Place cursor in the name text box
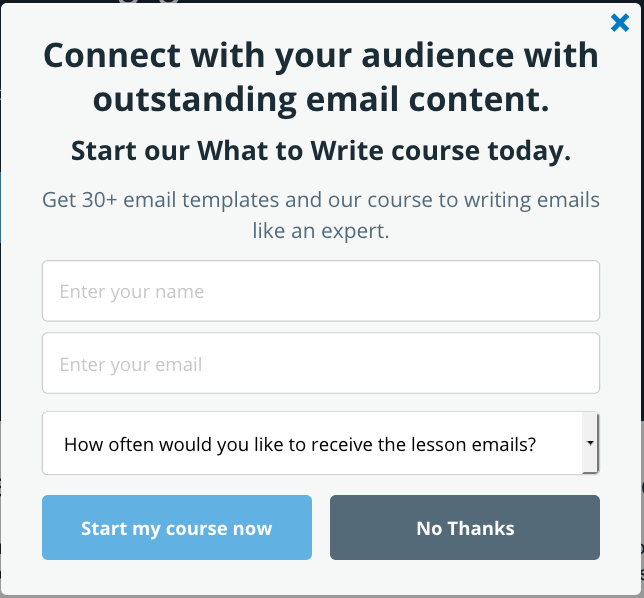This screenshot has width=644, height=598. (321, 291)
